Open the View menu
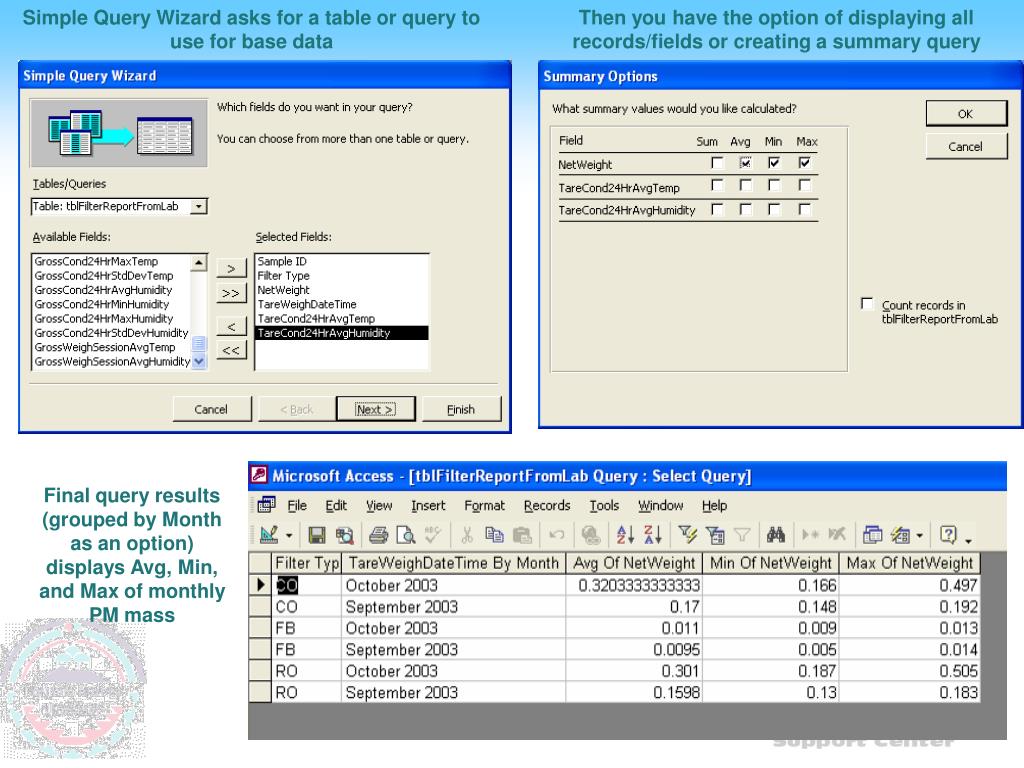1024x768 pixels. [379, 505]
